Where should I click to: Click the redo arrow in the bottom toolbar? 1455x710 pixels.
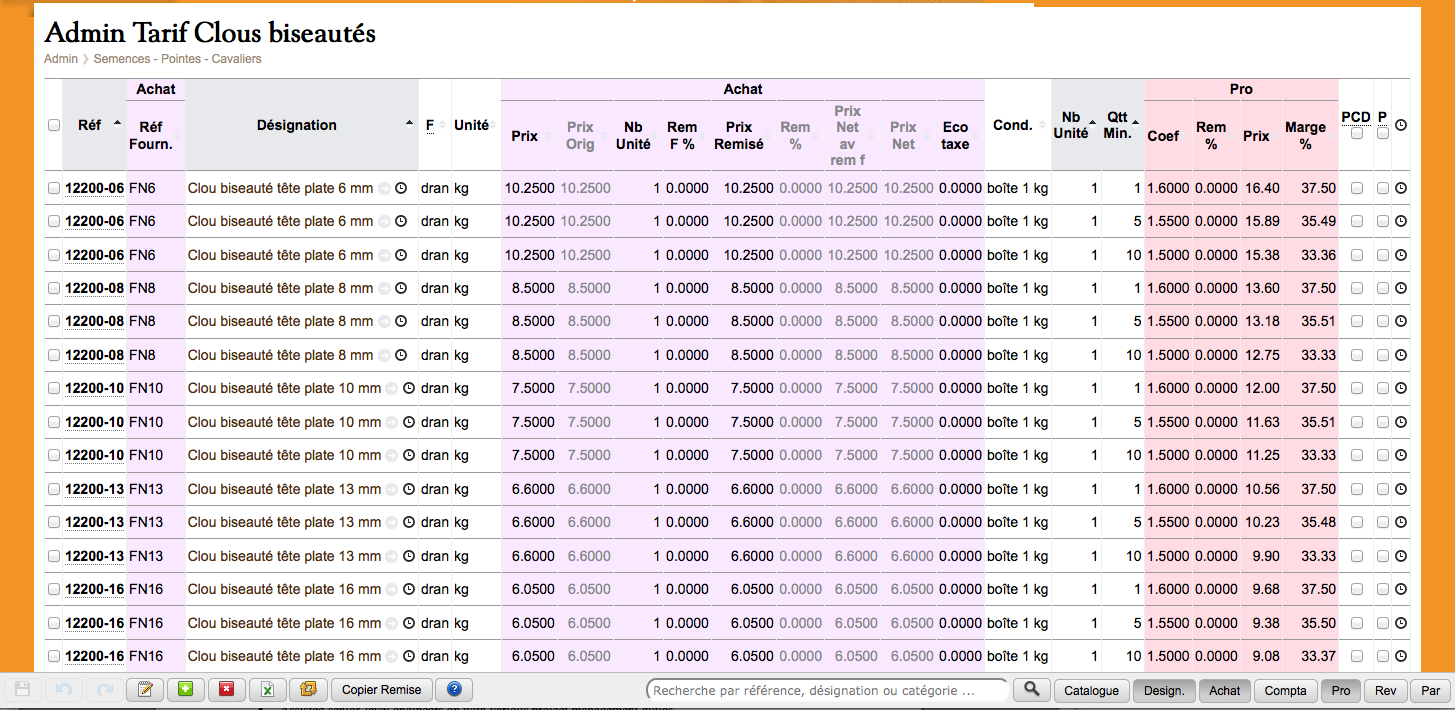point(104,690)
